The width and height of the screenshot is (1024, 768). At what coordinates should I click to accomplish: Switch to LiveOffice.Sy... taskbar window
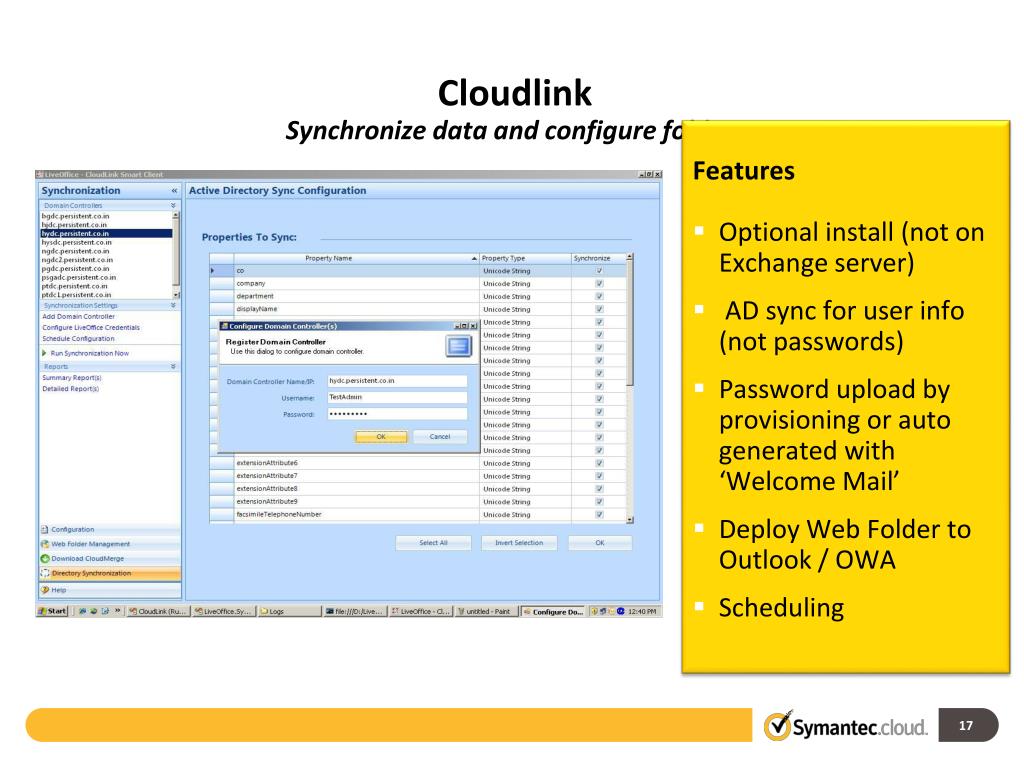pyautogui.click(x=223, y=611)
